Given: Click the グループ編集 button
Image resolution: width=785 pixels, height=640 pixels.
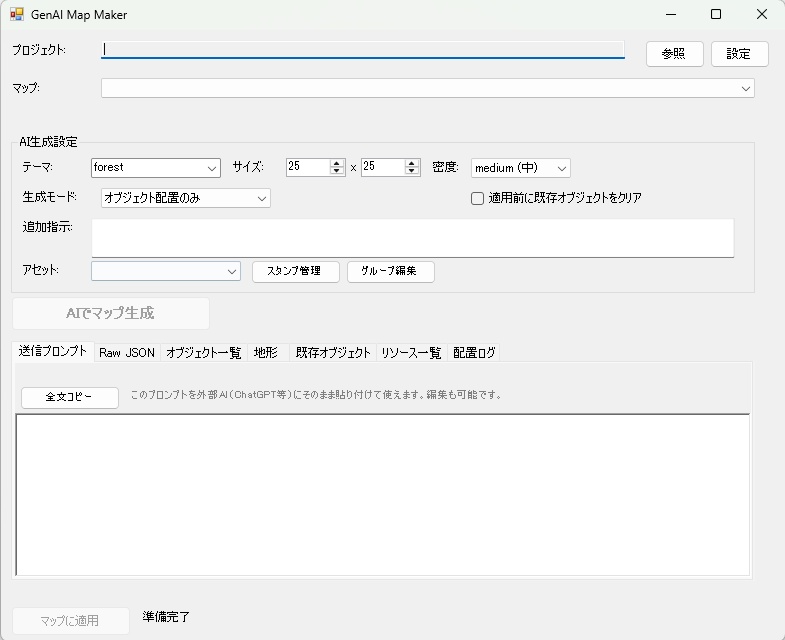Looking at the screenshot, I should coord(390,271).
